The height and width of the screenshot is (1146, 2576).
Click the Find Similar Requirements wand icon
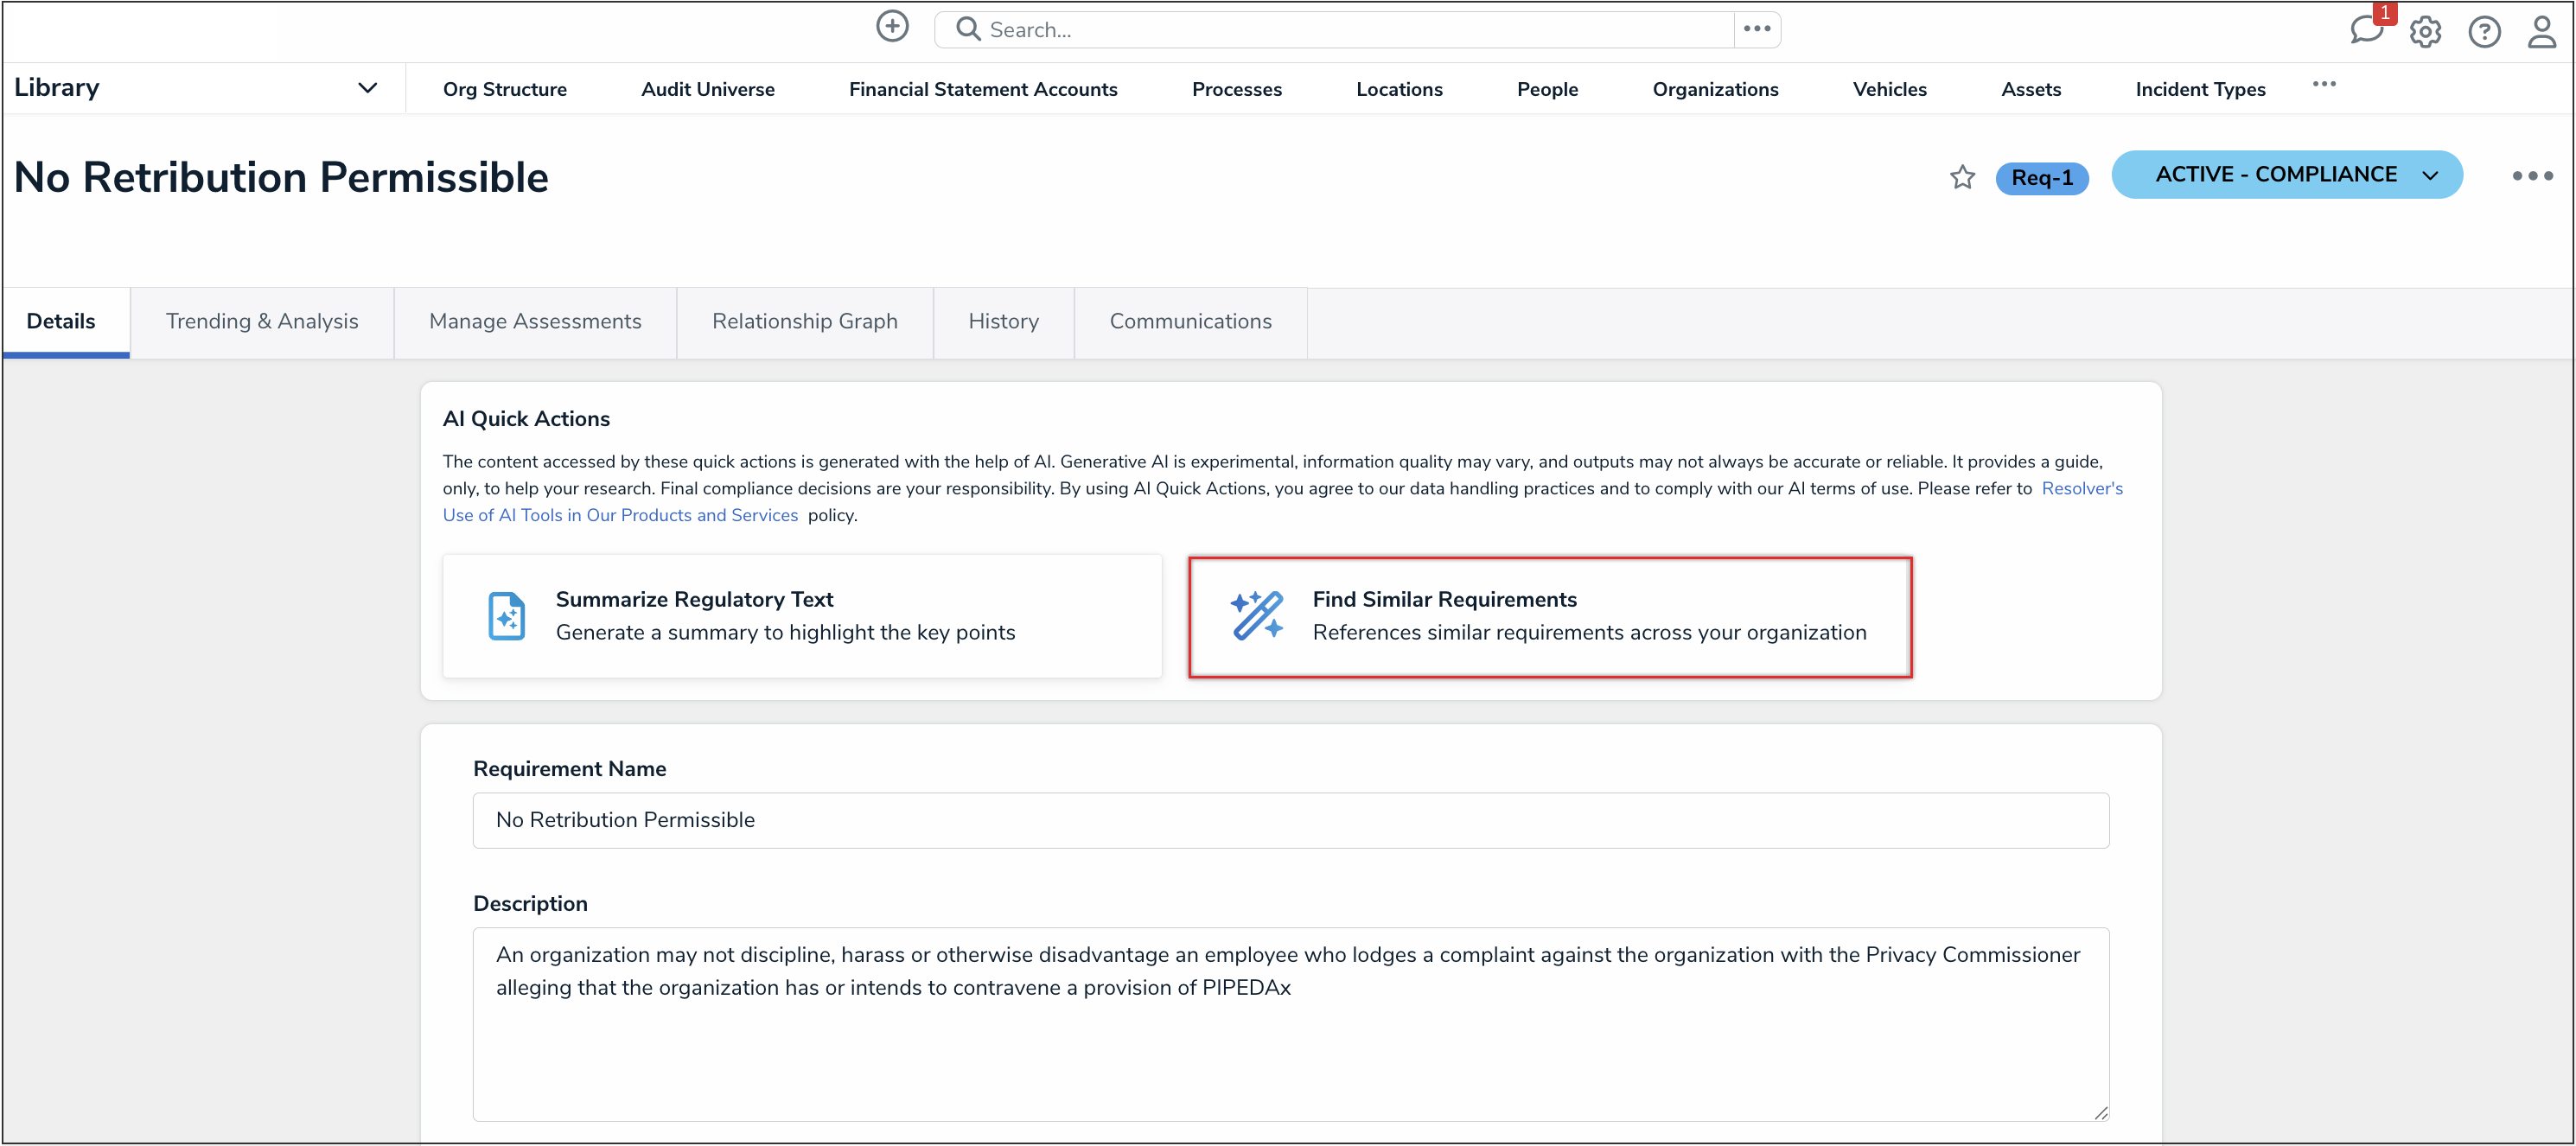1257,615
